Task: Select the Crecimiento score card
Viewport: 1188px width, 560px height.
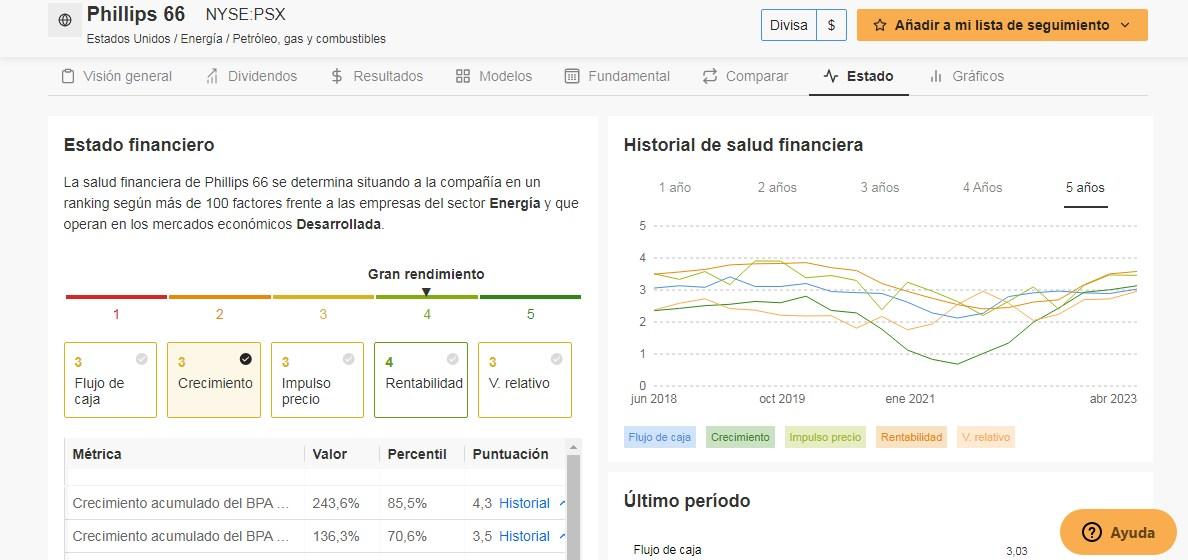Action: [x=214, y=380]
